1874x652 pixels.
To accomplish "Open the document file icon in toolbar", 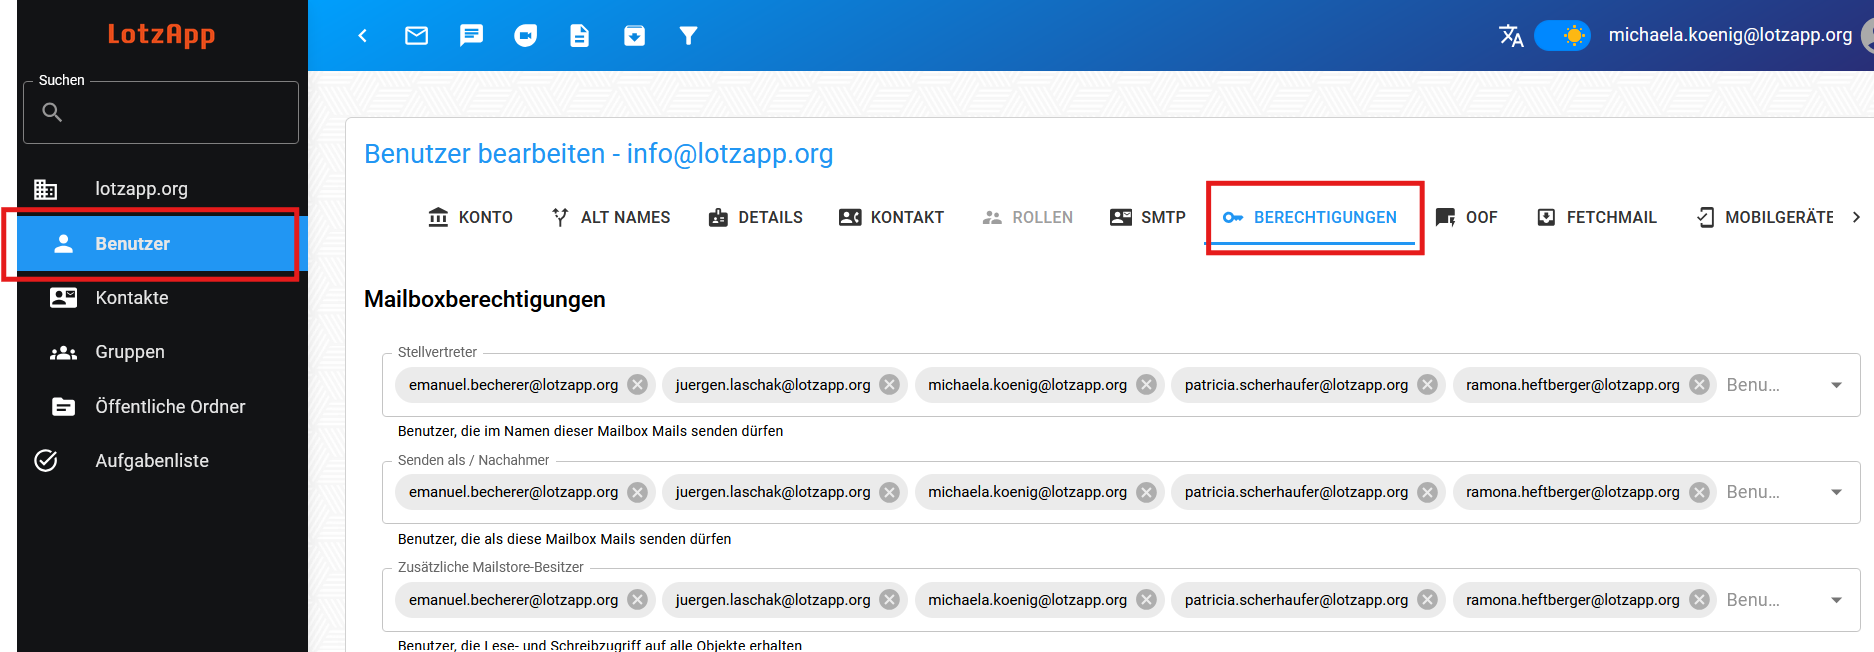I will pyautogui.click(x=580, y=36).
